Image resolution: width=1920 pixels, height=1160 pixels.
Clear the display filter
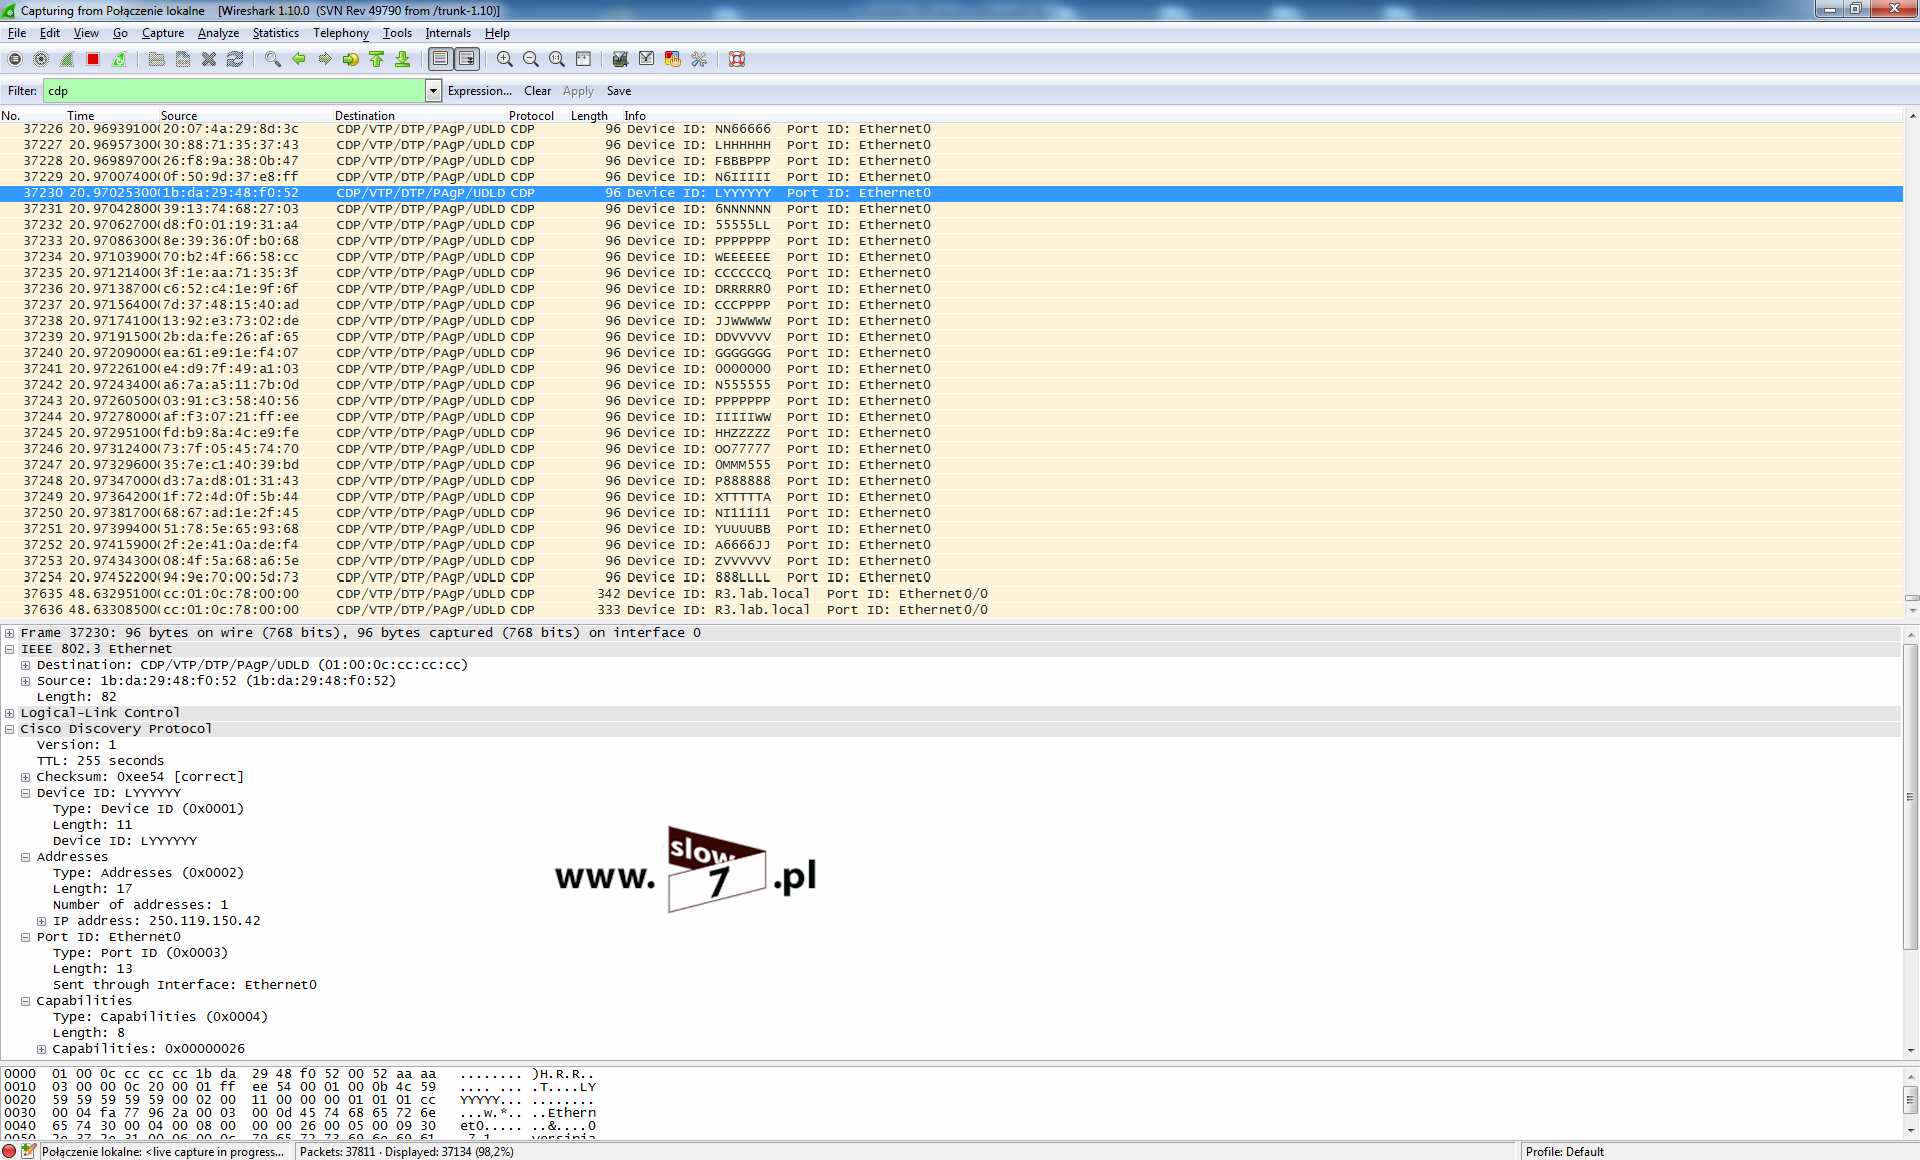point(537,91)
